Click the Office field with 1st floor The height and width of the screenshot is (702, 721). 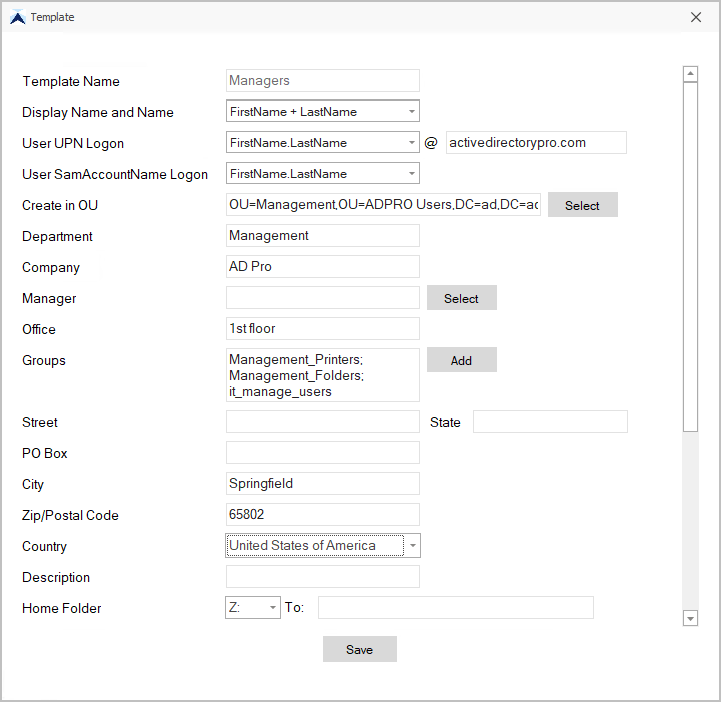(x=322, y=329)
